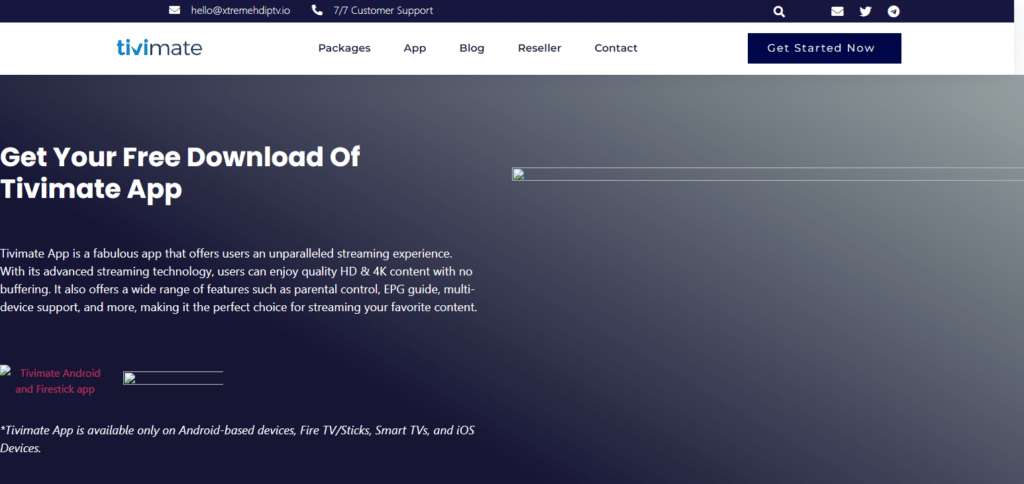Open the Telegram icon
1024x484 pixels.
click(x=893, y=11)
